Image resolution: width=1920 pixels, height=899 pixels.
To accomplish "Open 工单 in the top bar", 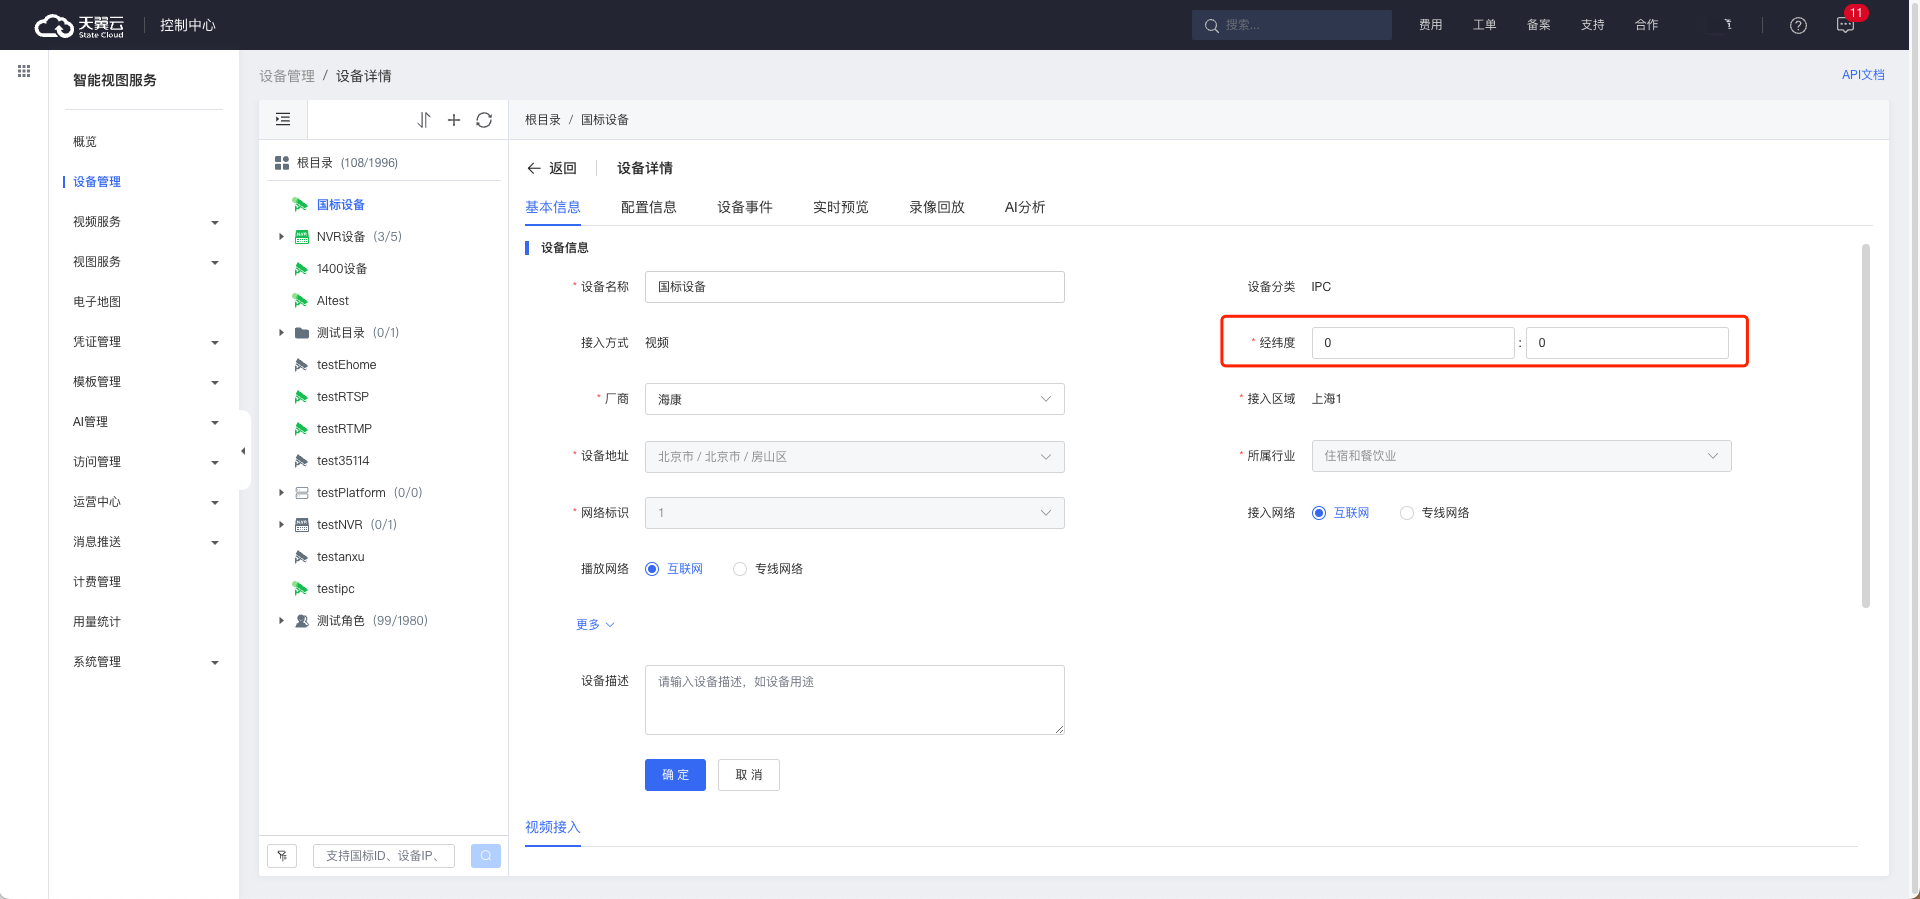I will click(x=1485, y=25).
